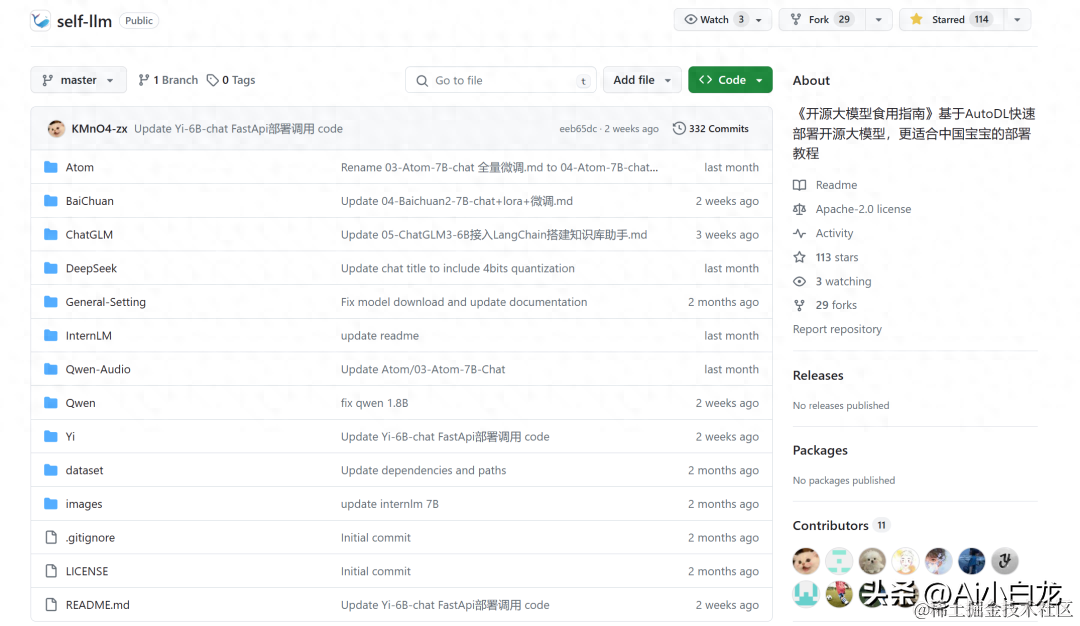The width and height of the screenshot is (1080, 626).
Task: Open the Watch notifications dropdown arrow
Action: pos(759,20)
